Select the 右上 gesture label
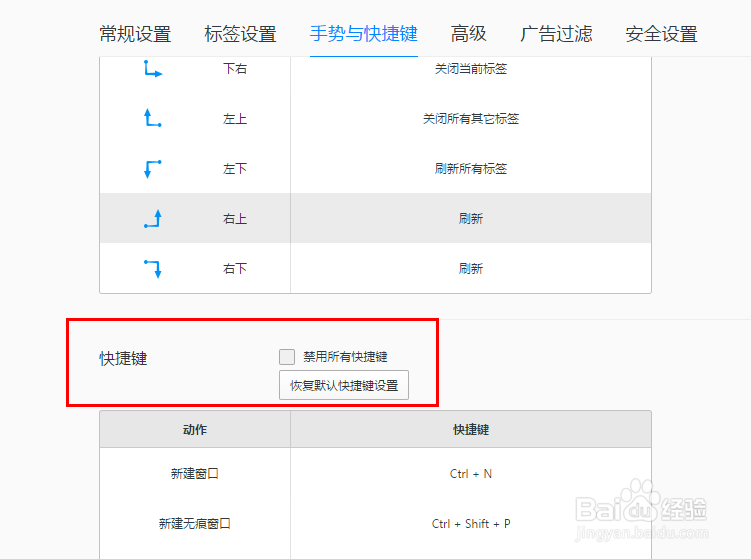The height and width of the screenshot is (559, 751). pos(235,219)
